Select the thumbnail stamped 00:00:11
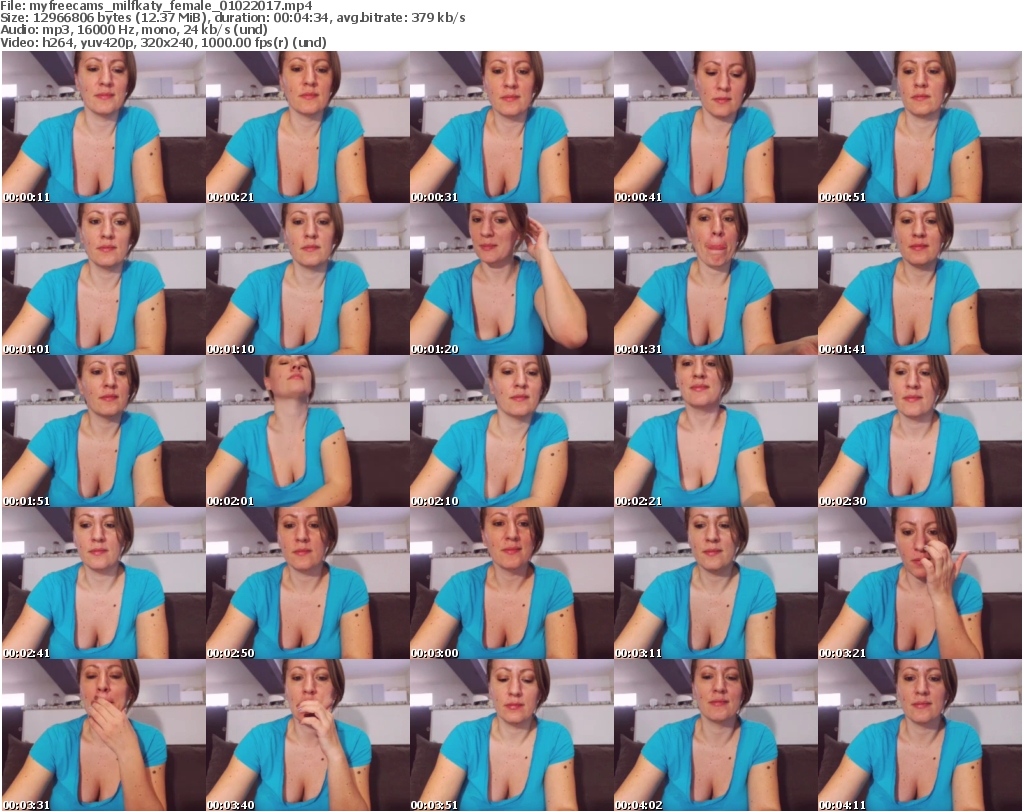1024x811 pixels. coord(103,127)
